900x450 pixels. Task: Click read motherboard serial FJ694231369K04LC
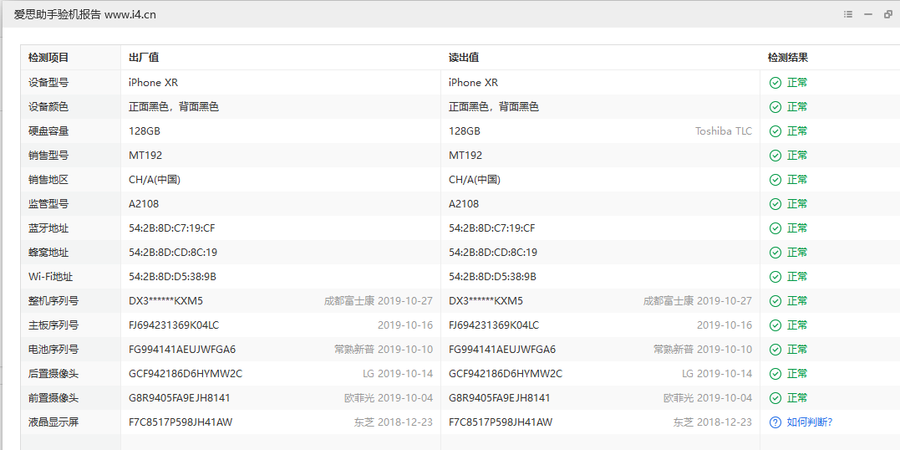[x=494, y=325]
